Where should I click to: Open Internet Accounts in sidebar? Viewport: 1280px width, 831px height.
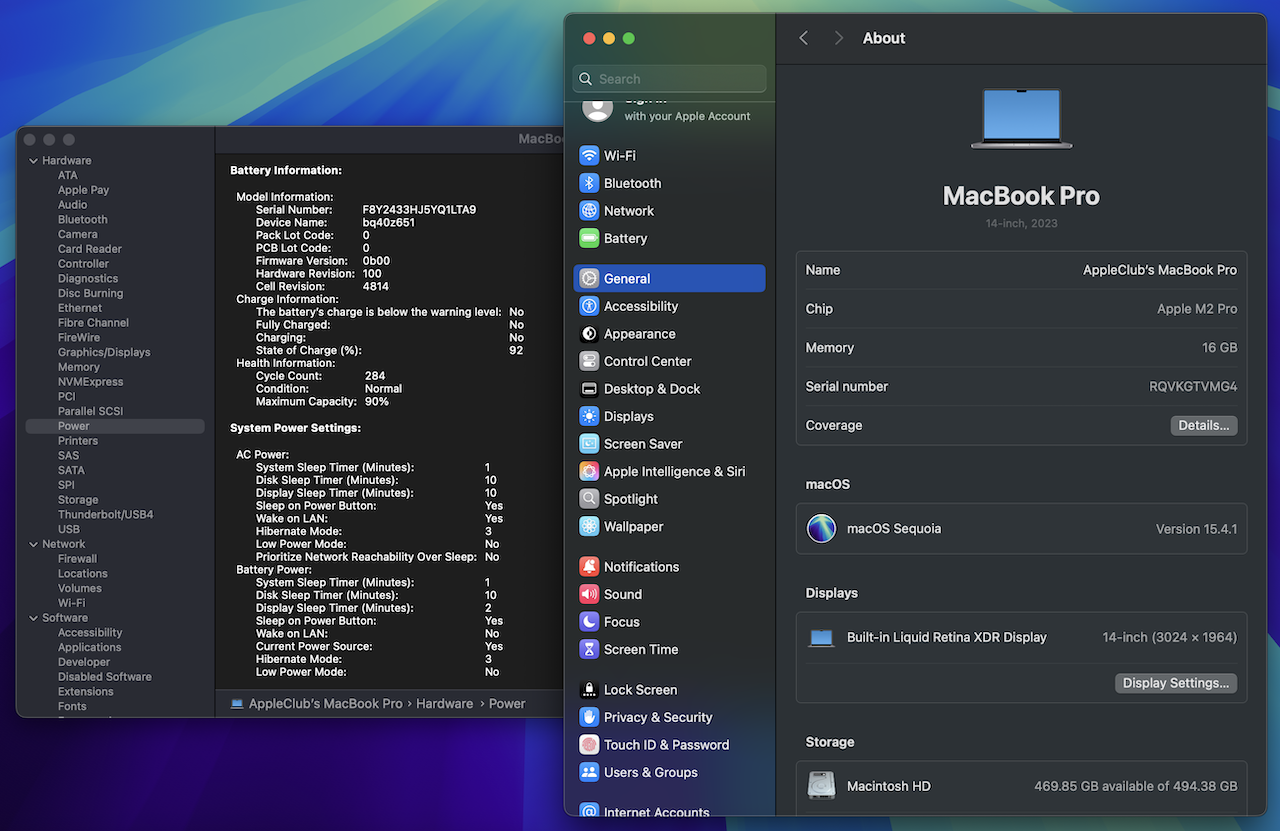657,812
